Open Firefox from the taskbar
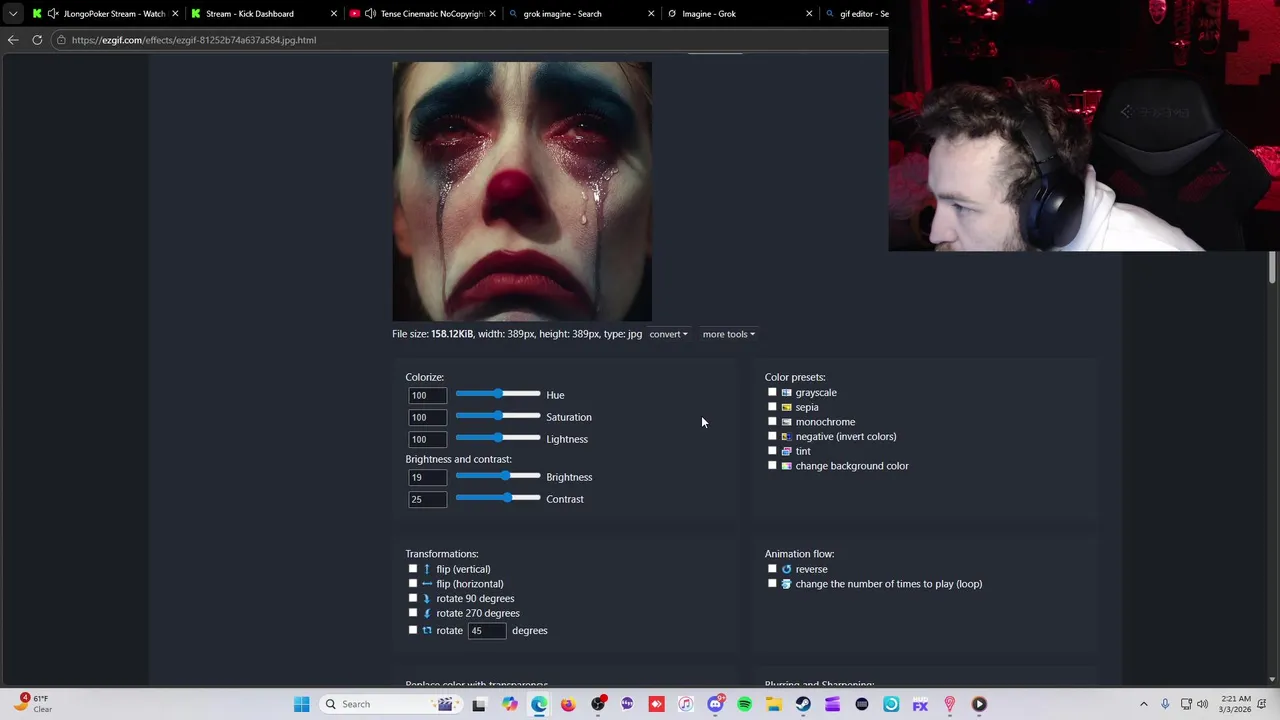 coord(568,704)
